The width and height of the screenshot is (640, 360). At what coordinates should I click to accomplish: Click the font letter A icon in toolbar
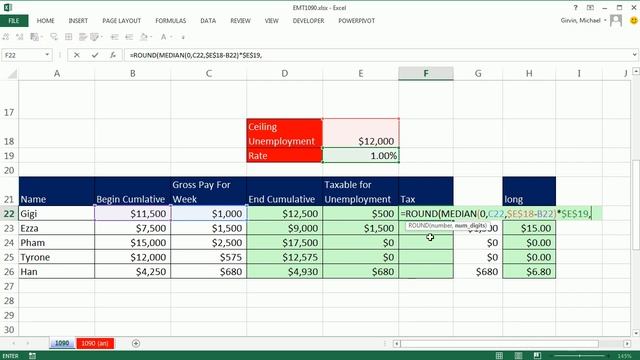[x=163, y=37]
